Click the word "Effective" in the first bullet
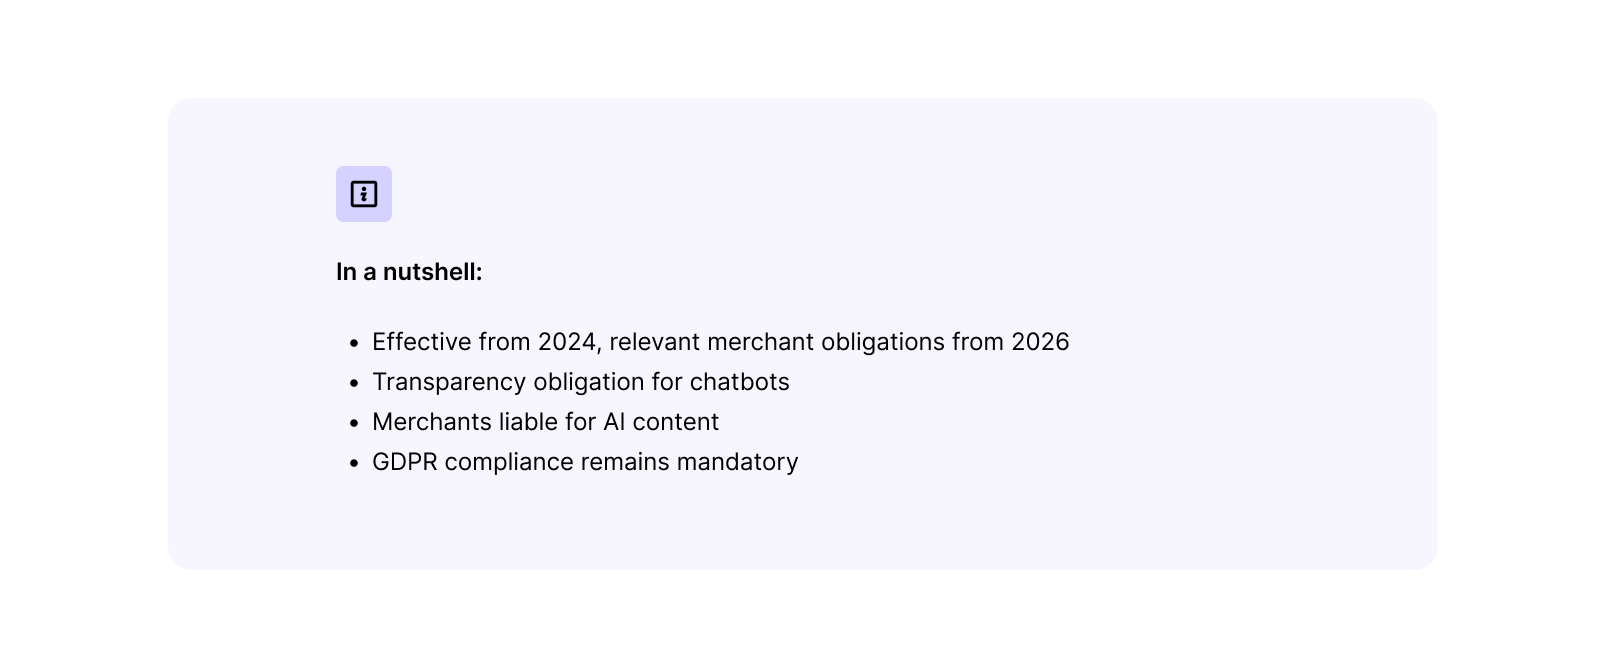This screenshot has height=668, width=1604. [x=422, y=342]
